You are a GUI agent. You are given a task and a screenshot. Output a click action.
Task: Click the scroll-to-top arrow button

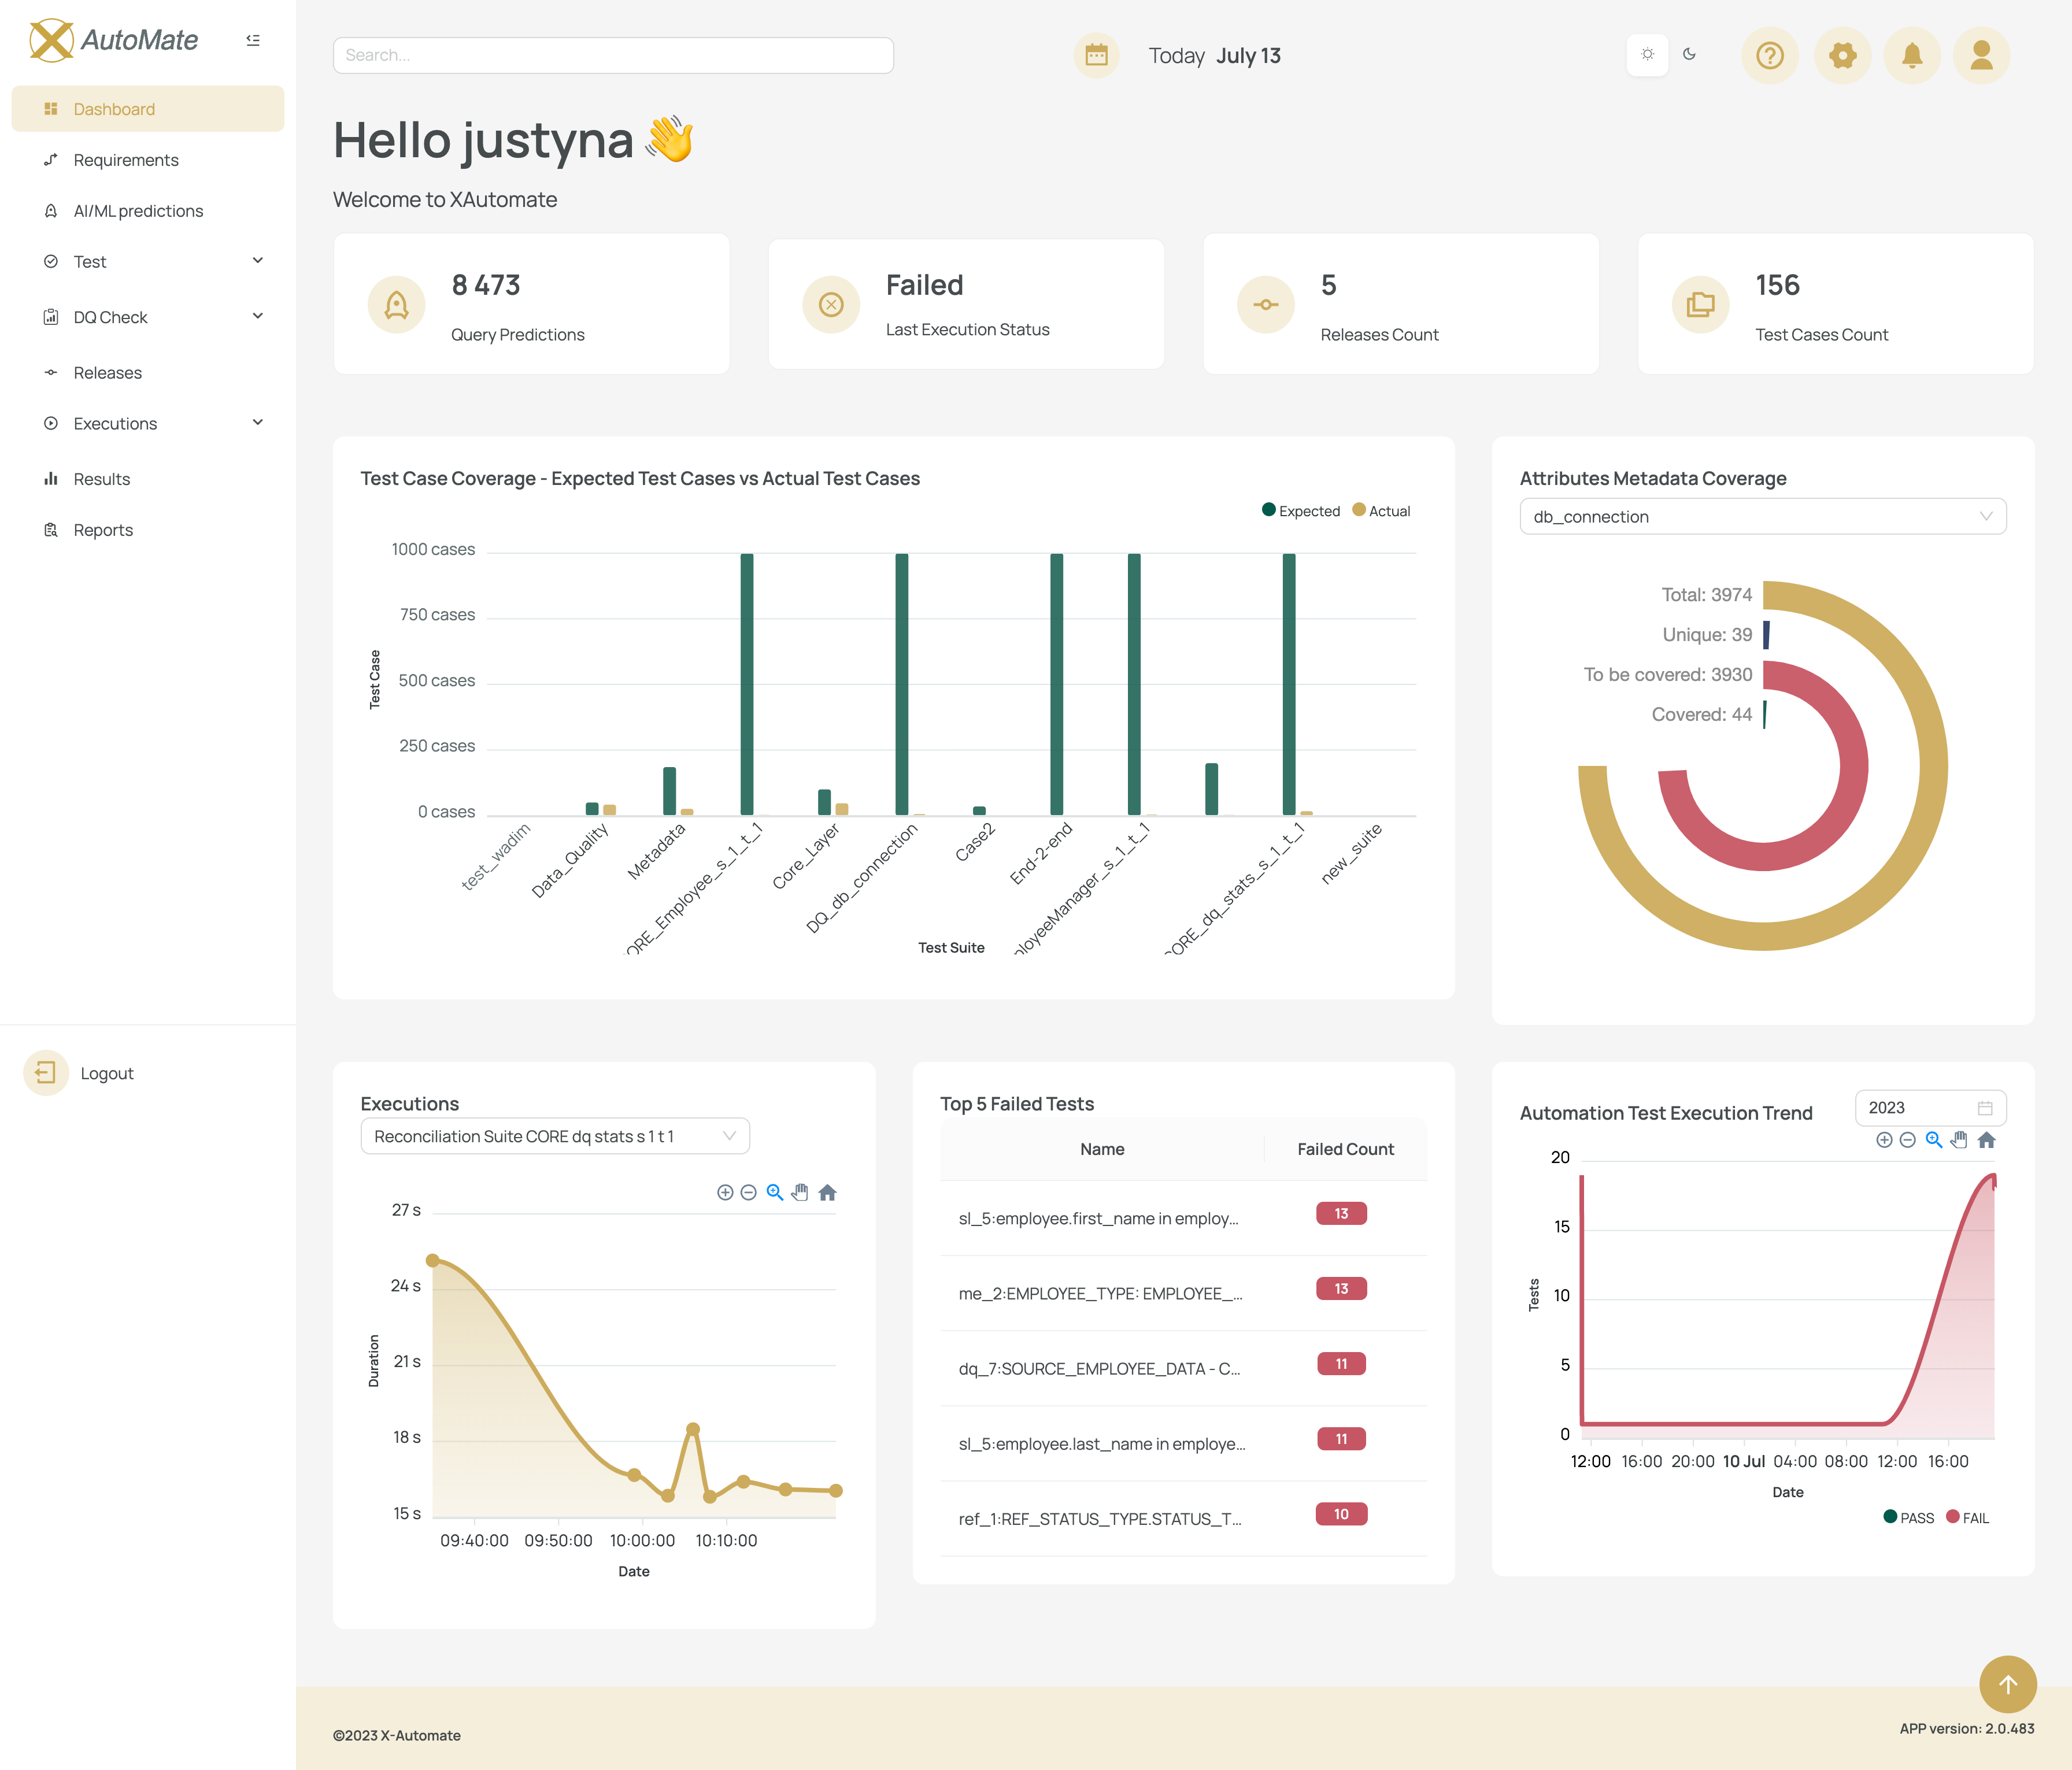(x=2008, y=1684)
